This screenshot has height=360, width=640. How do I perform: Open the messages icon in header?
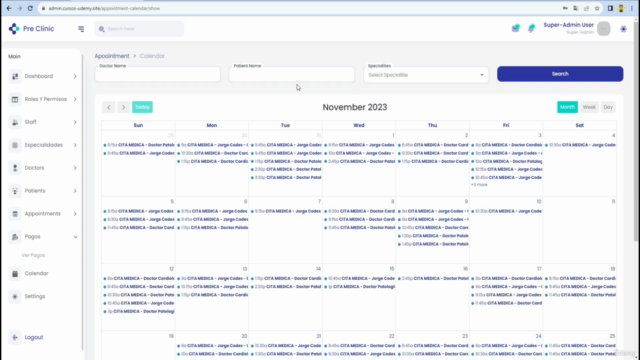[x=516, y=28]
